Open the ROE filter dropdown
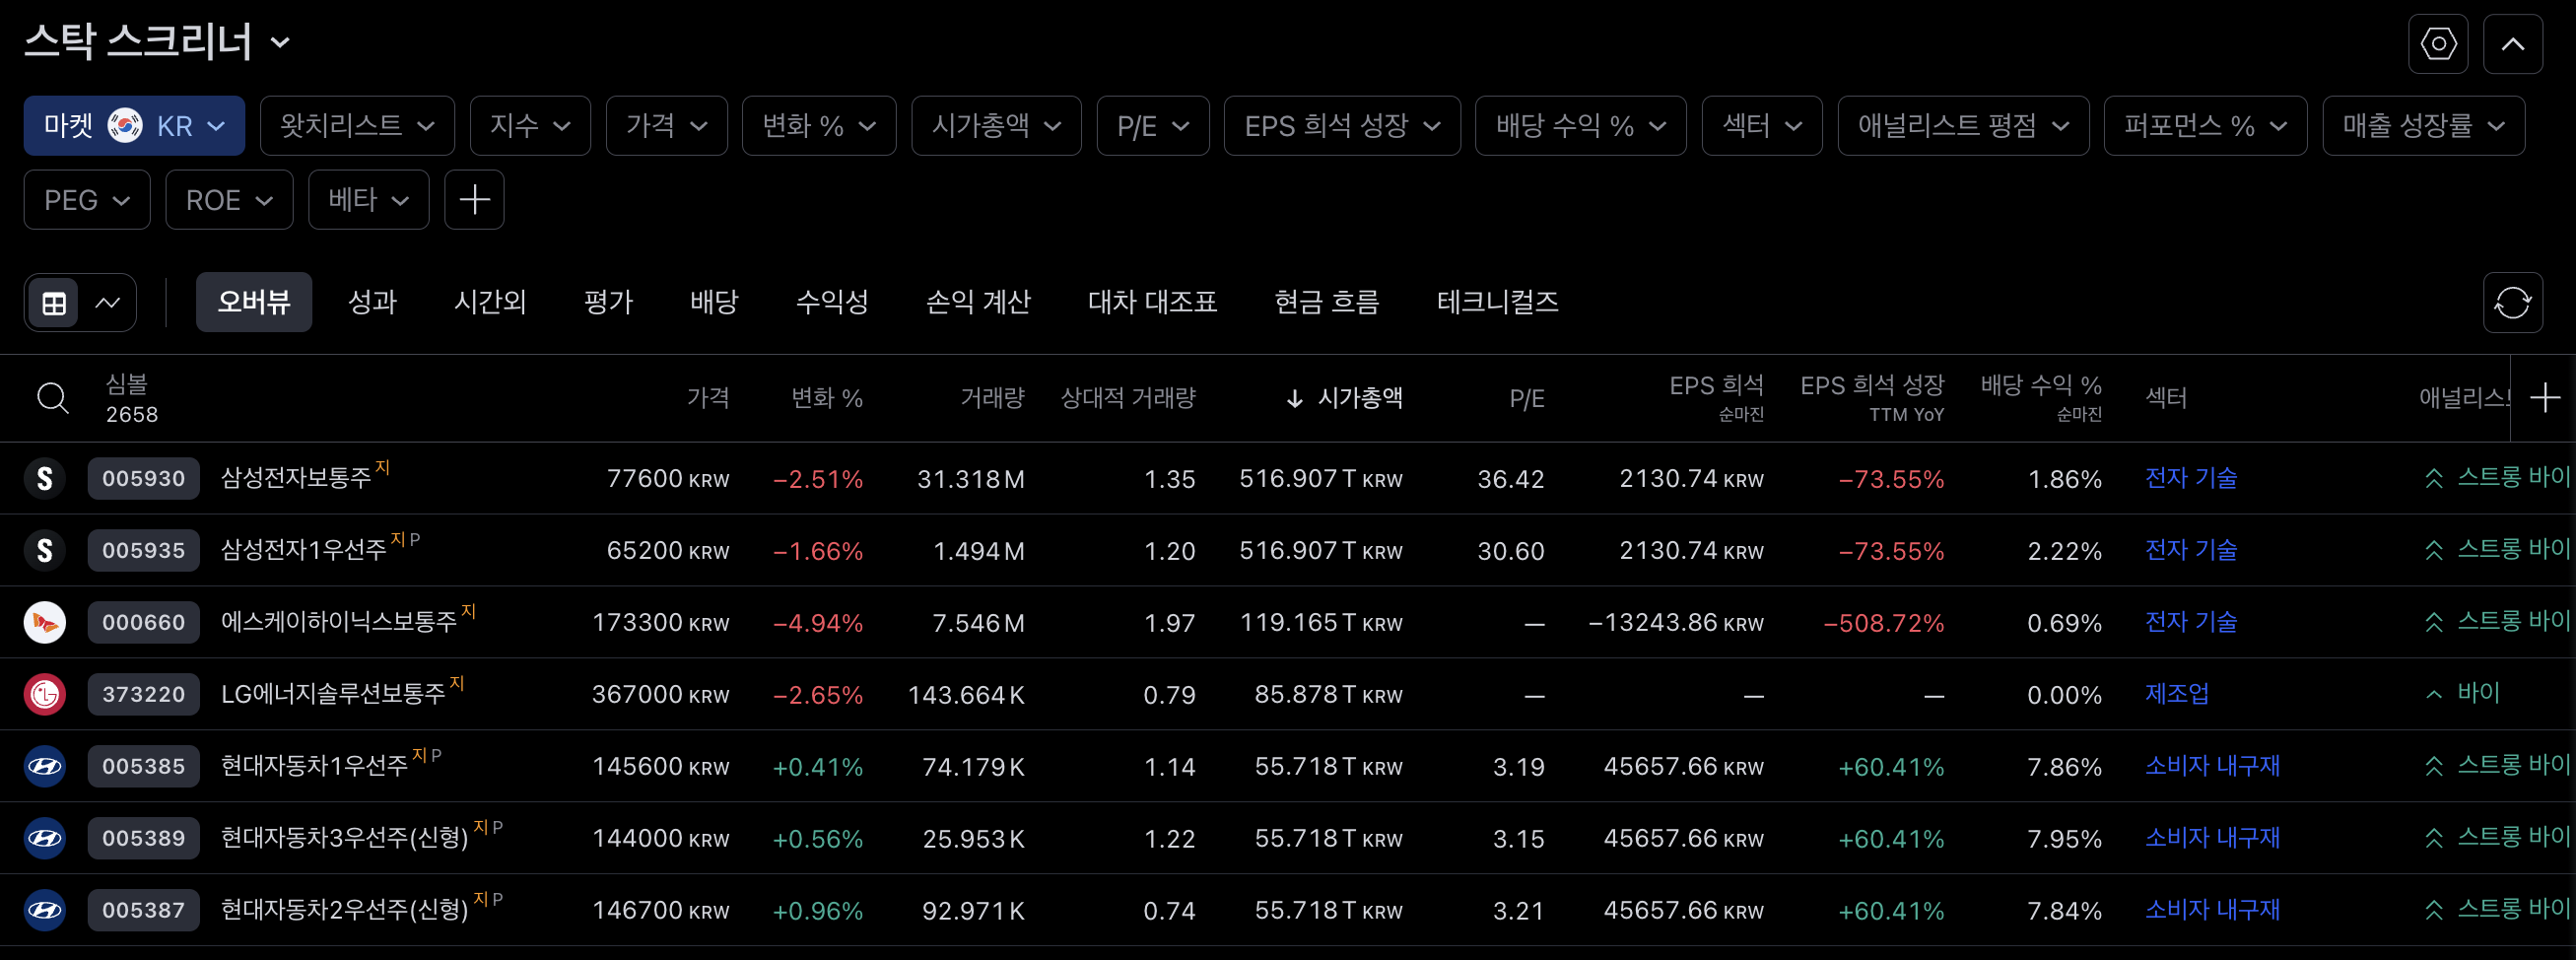The image size is (2576, 960). (x=229, y=200)
